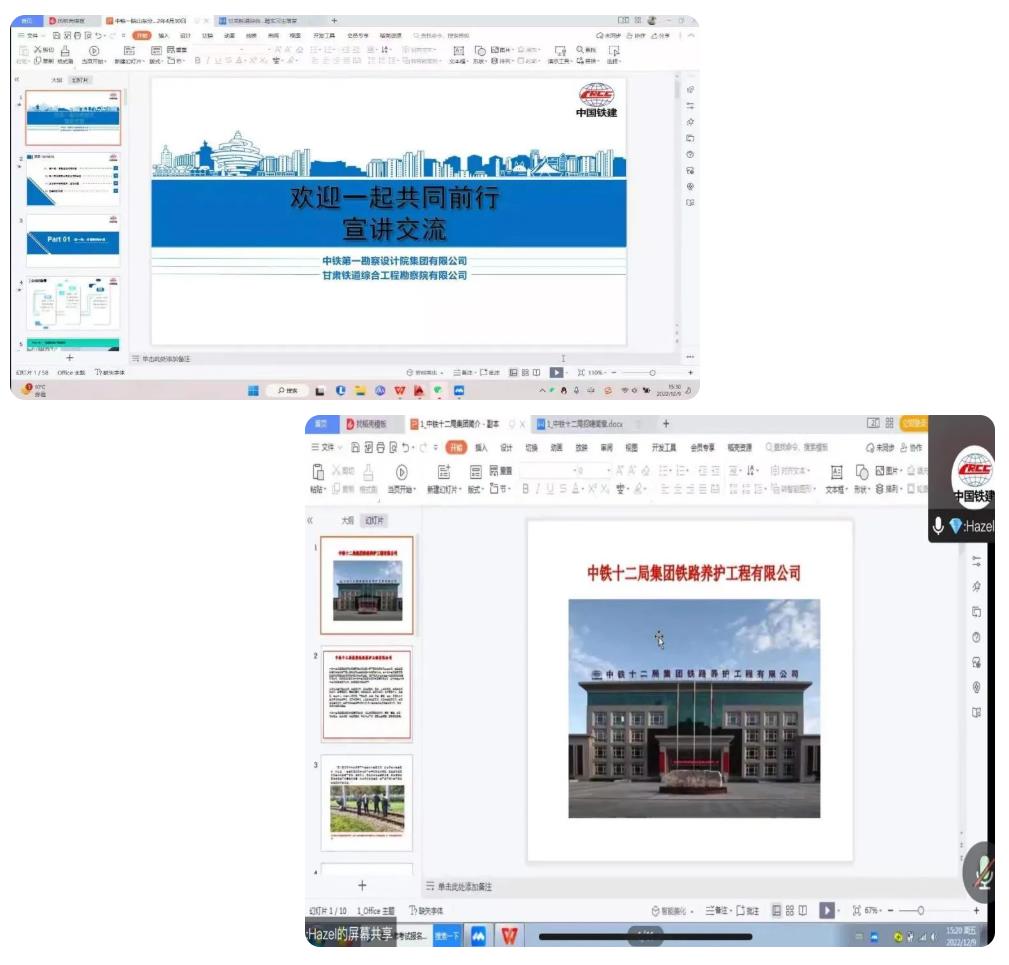Click 未同步 sync status in the lower window
Screen dimensions: 1009x965
click(x=880, y=447)
